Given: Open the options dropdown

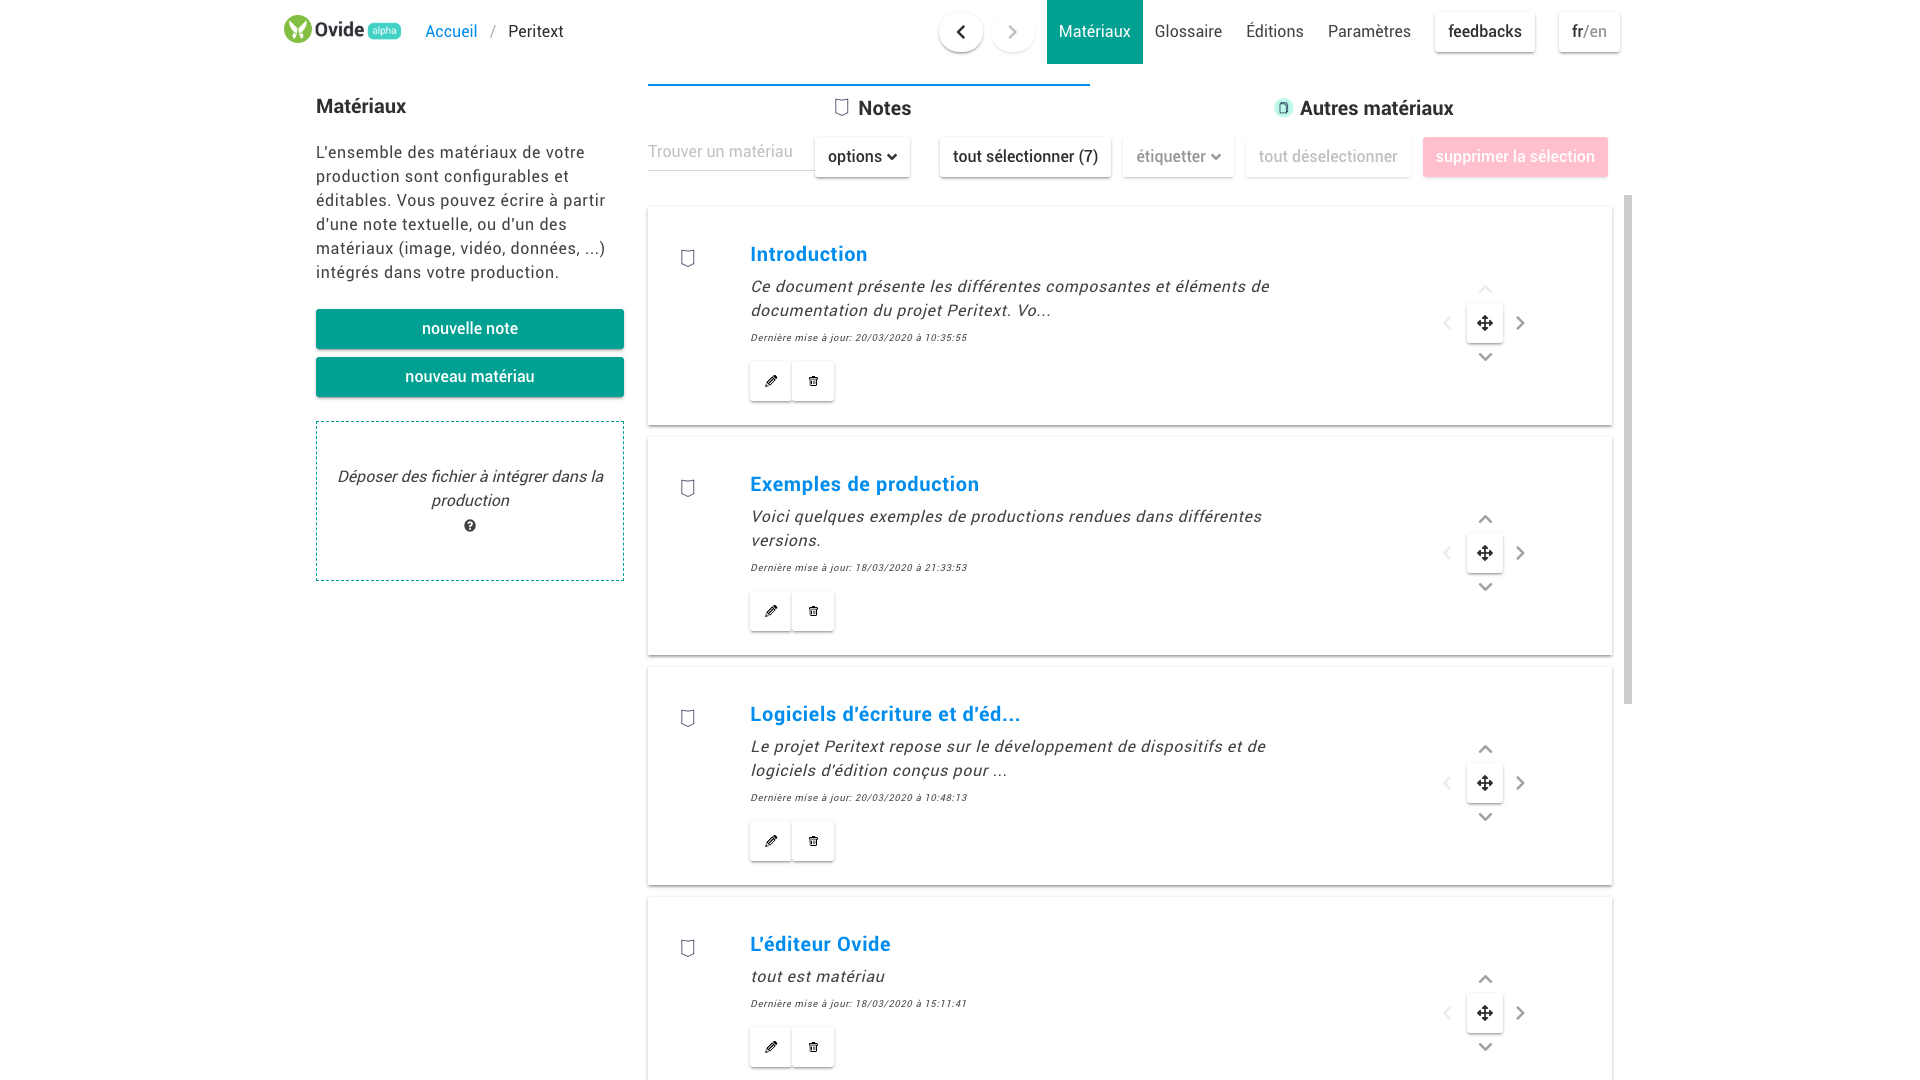Looking at the screenshot, I should 862,157.
